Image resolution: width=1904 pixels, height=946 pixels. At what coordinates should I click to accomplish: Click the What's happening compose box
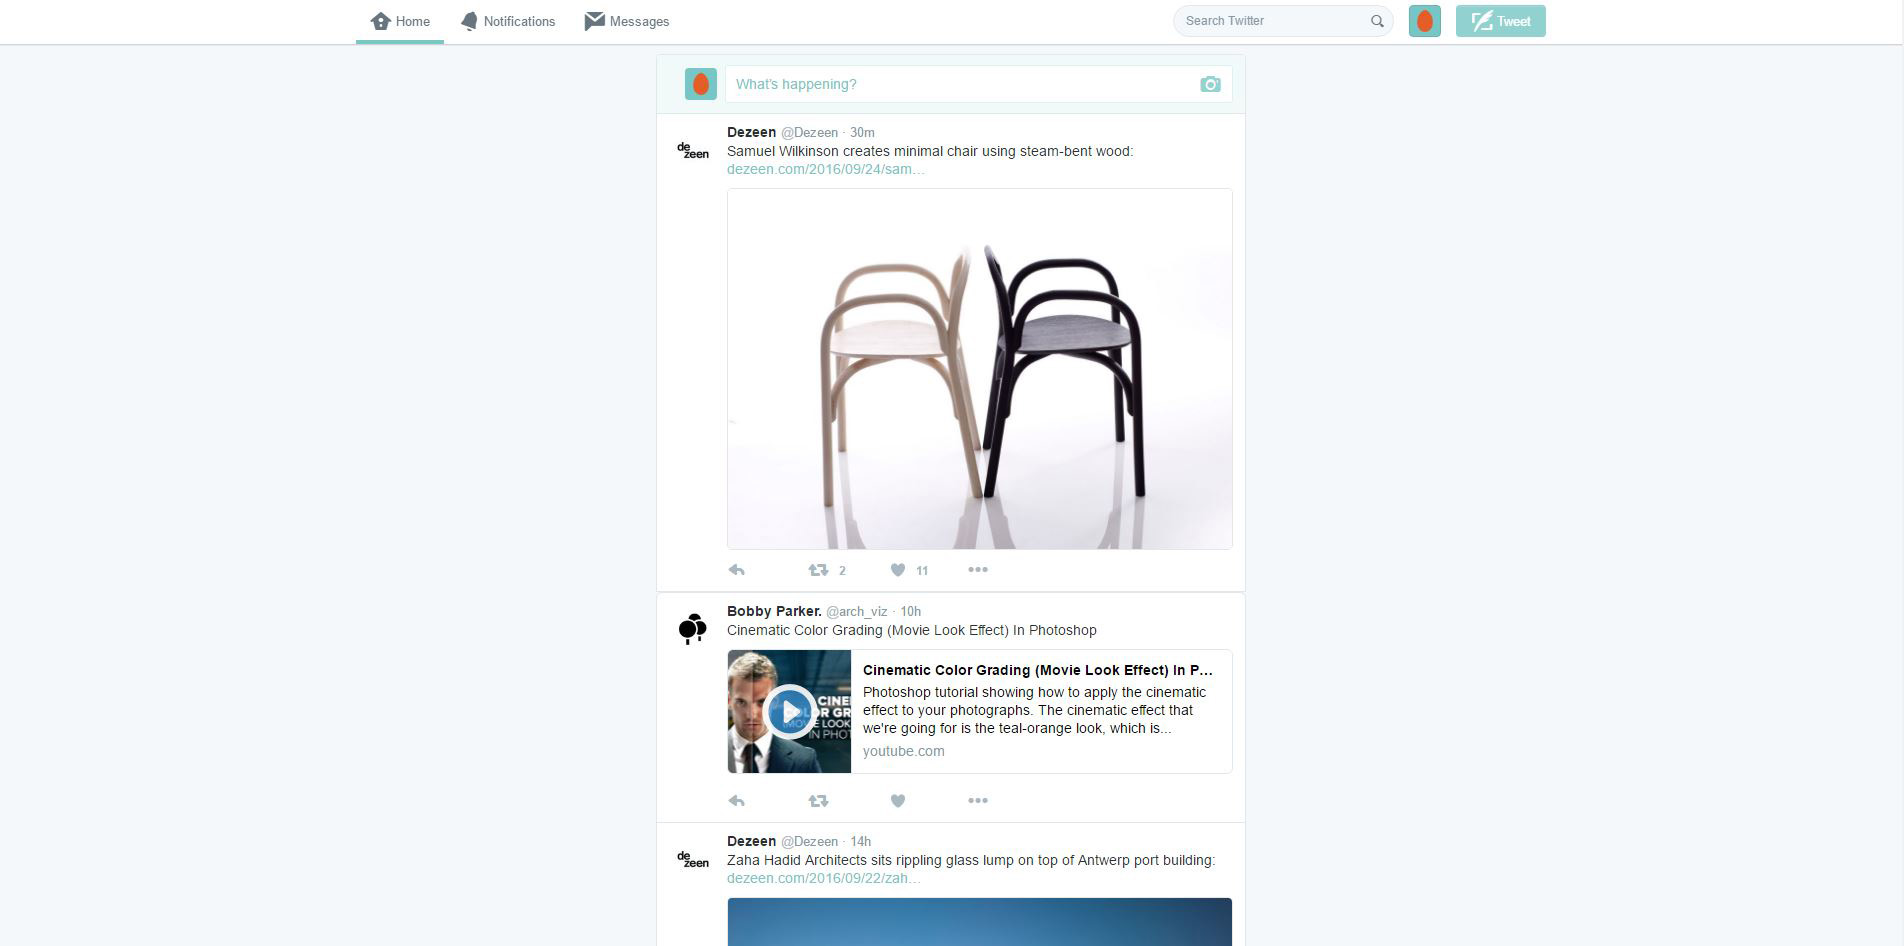(978, 84)
